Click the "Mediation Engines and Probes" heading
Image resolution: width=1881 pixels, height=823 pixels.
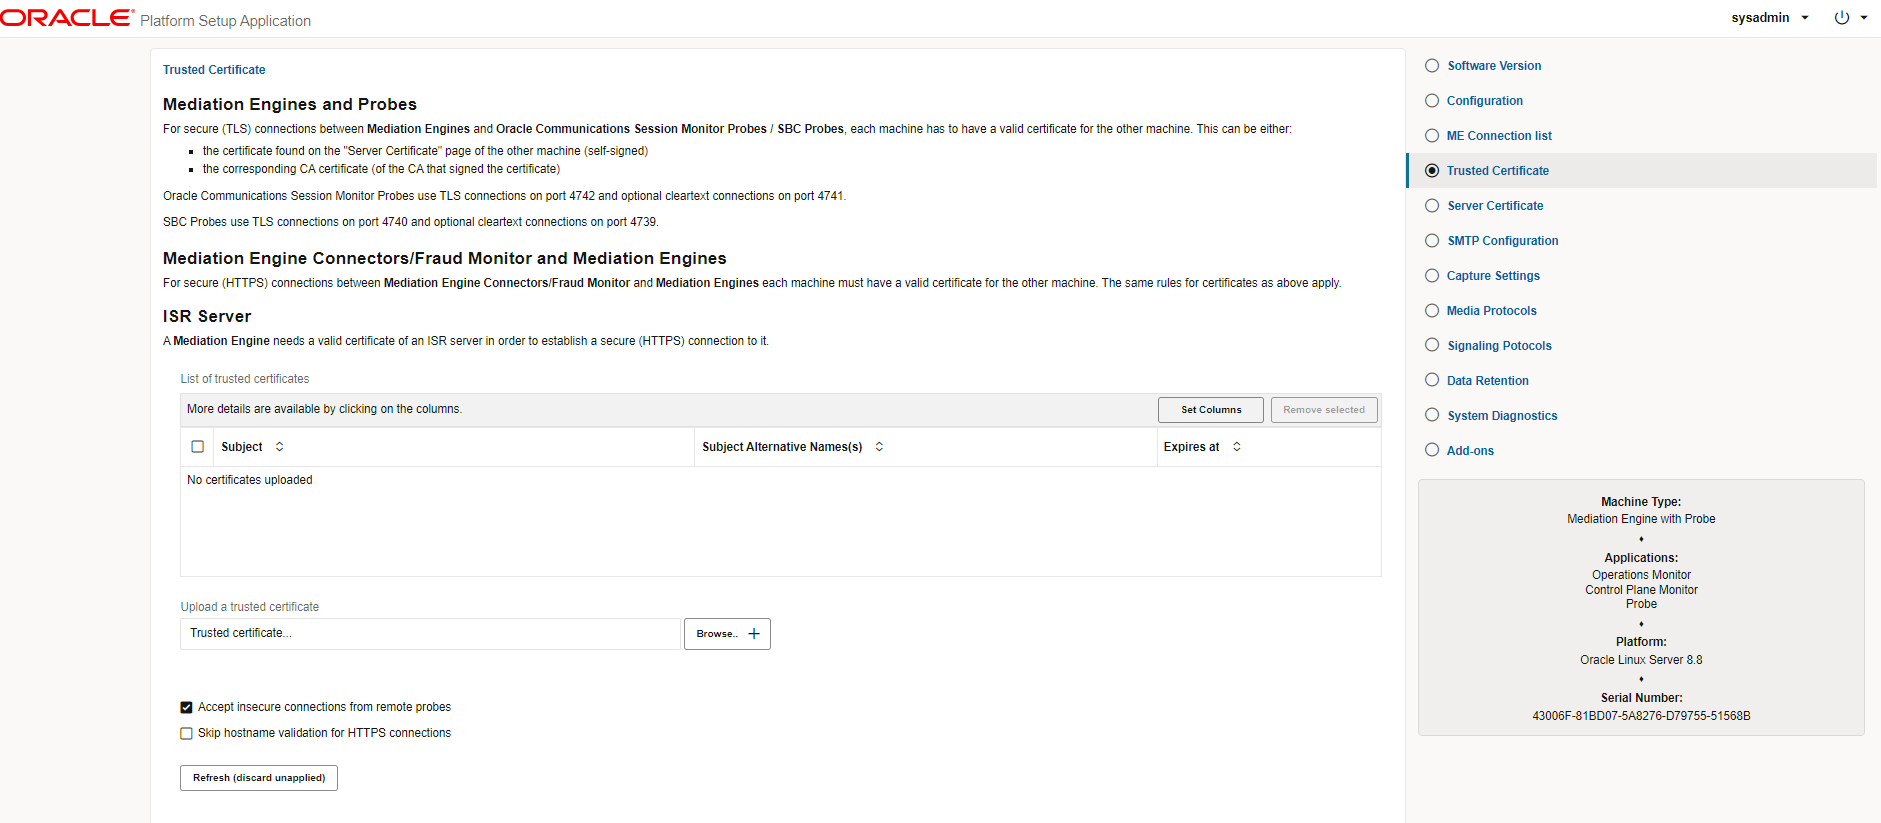point(290,104)
